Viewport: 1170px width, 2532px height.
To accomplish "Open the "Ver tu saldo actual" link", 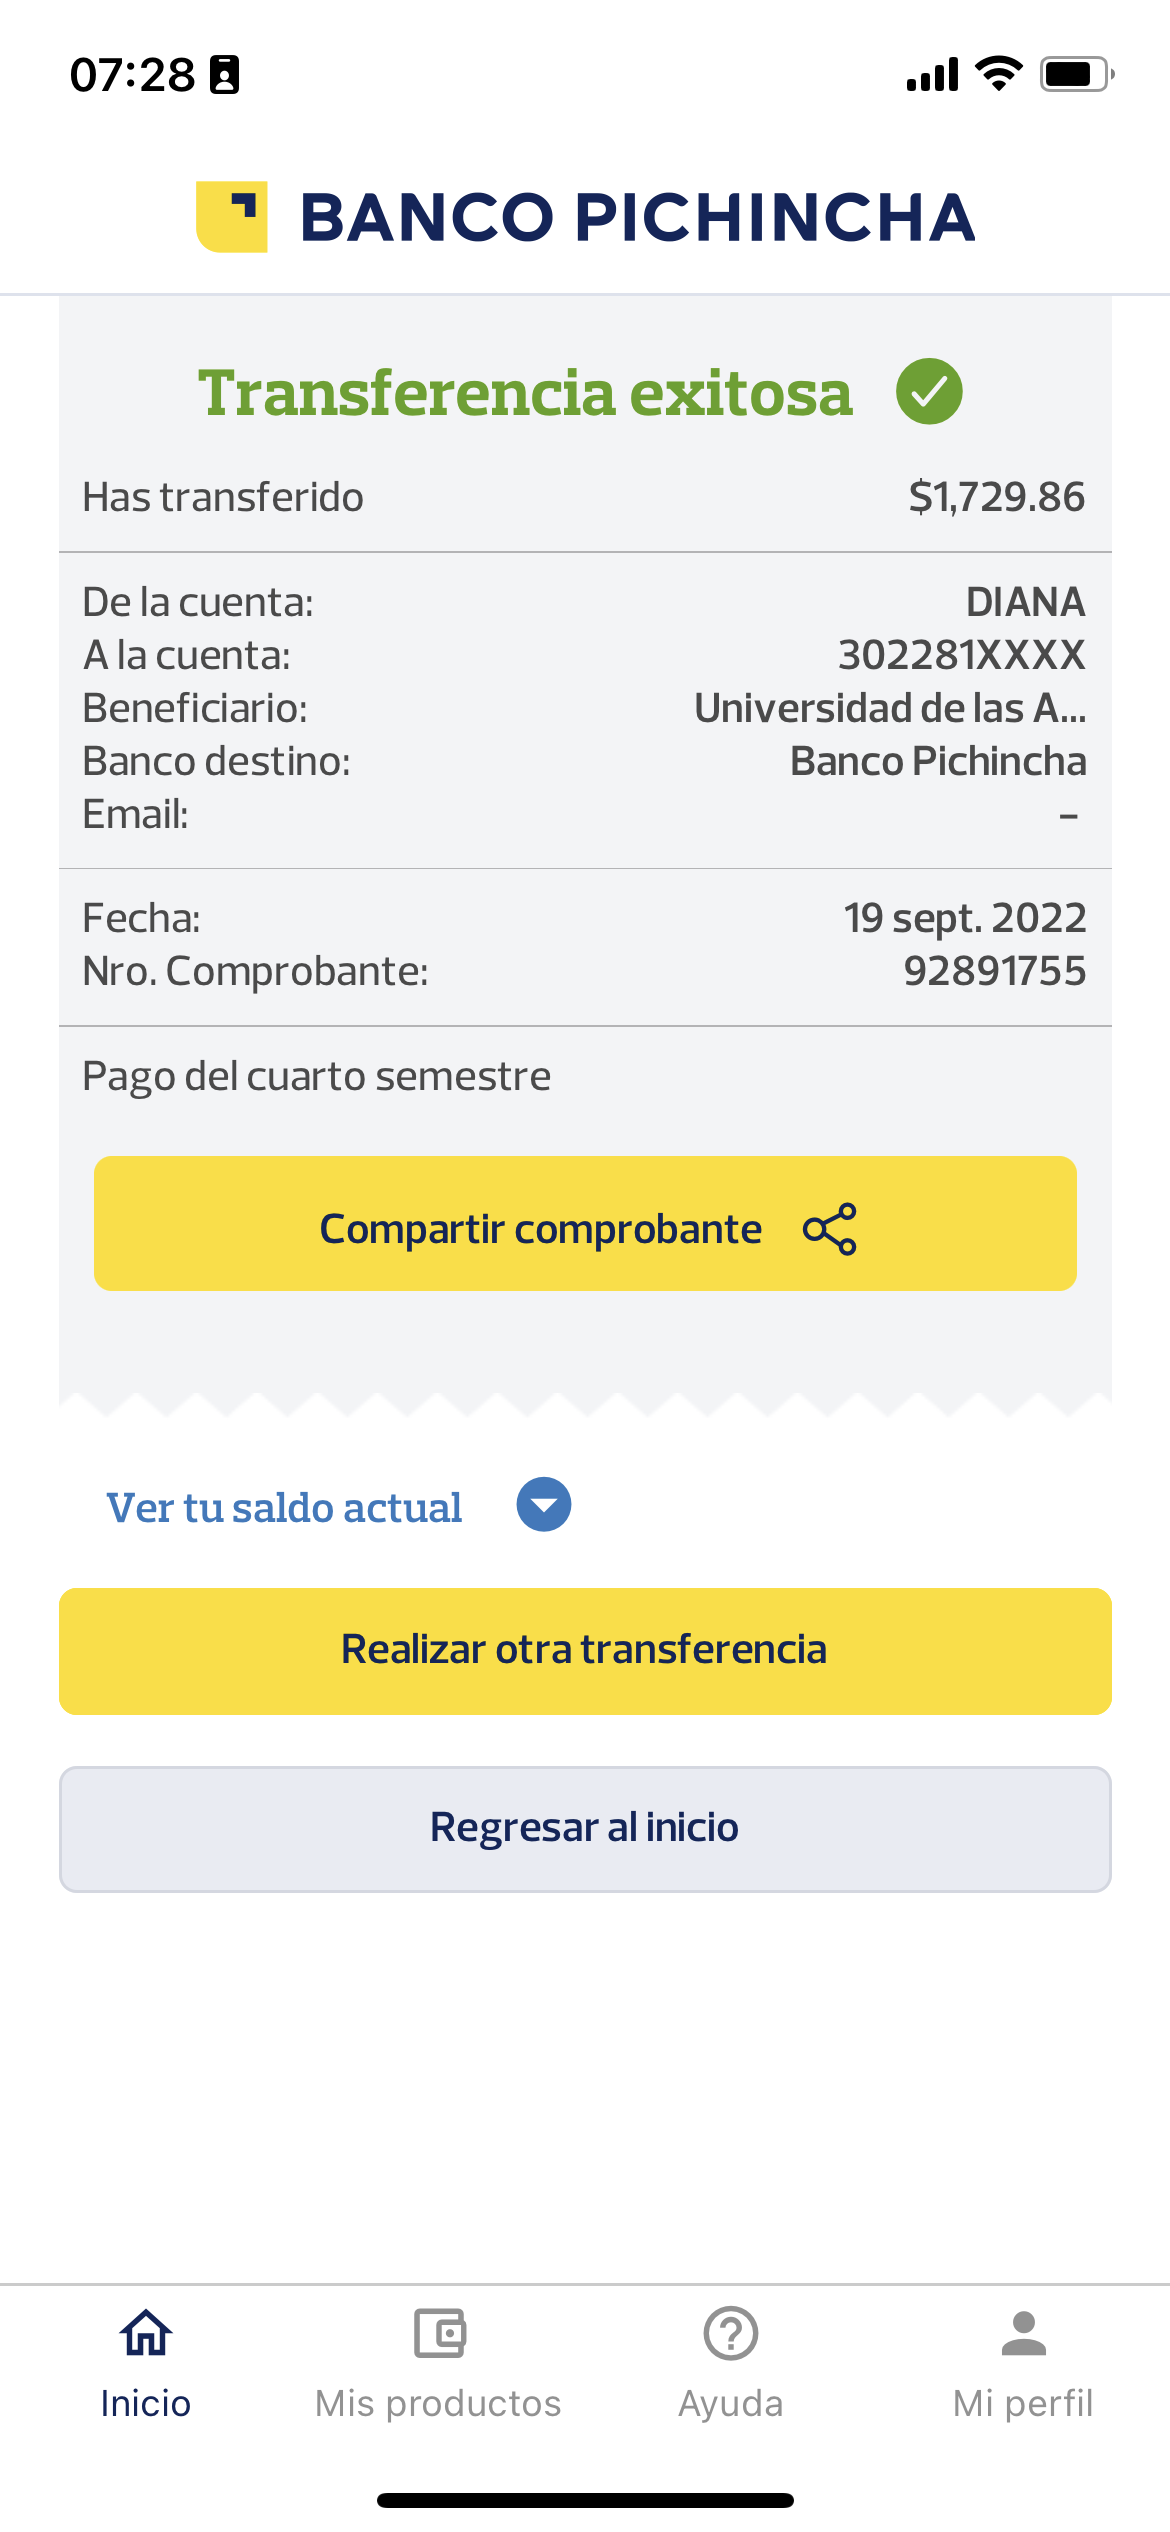I will tap(285, 1508).
